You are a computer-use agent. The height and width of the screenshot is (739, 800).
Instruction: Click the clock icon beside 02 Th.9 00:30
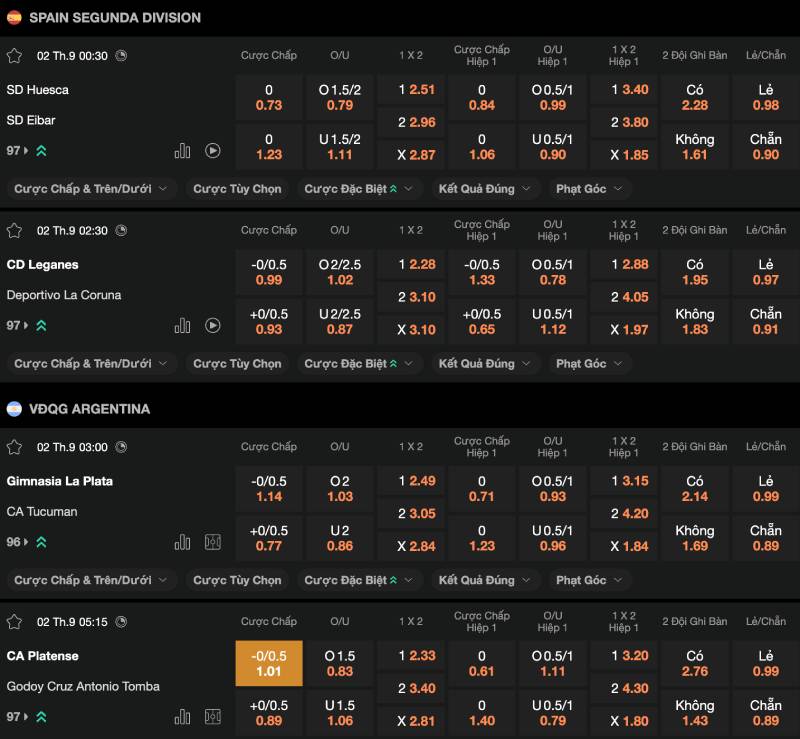pyautogui.click(x=121, y=56)
